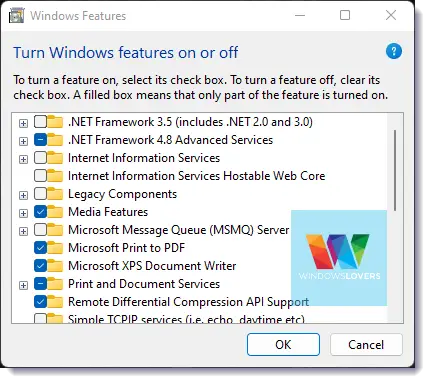Expand the .NET Framework 4.8 Advanced Services node

coord(23,141)
